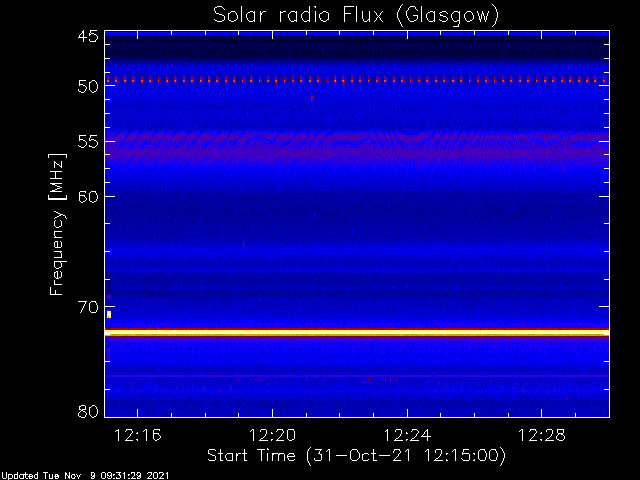This screenshot has width=640, height=480.
Task: Click the 12:20 time tick label
Action: click(272, 436)
